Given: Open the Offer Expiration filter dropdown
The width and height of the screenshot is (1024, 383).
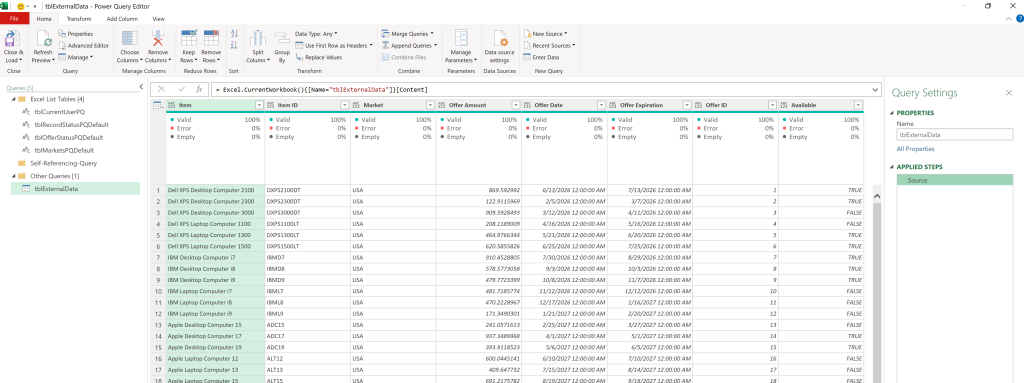Looking at the screenshot, I should 687,105.
